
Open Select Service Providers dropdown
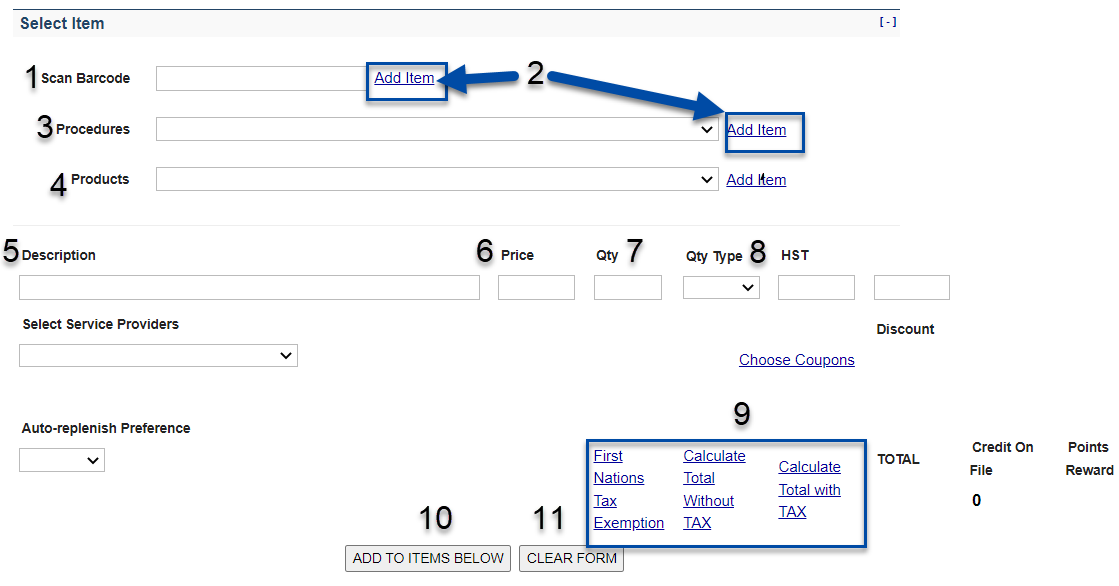pos(158,356)
